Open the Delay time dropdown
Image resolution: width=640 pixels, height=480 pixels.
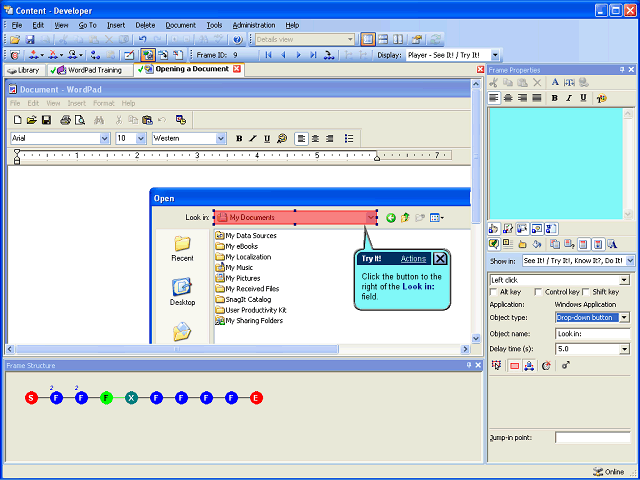(x=624, y=349)
